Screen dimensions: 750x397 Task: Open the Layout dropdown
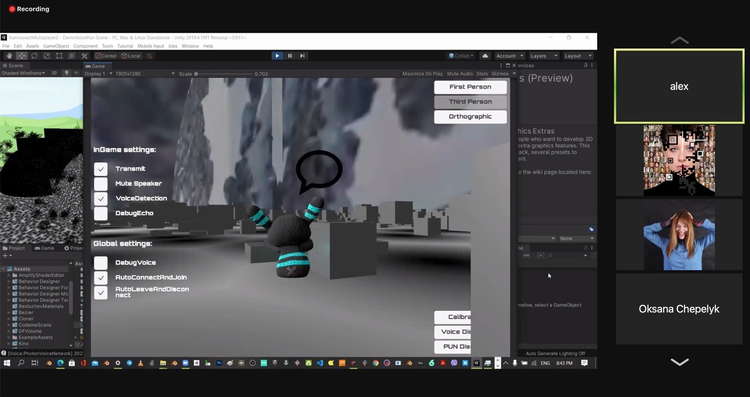point(578,56)
